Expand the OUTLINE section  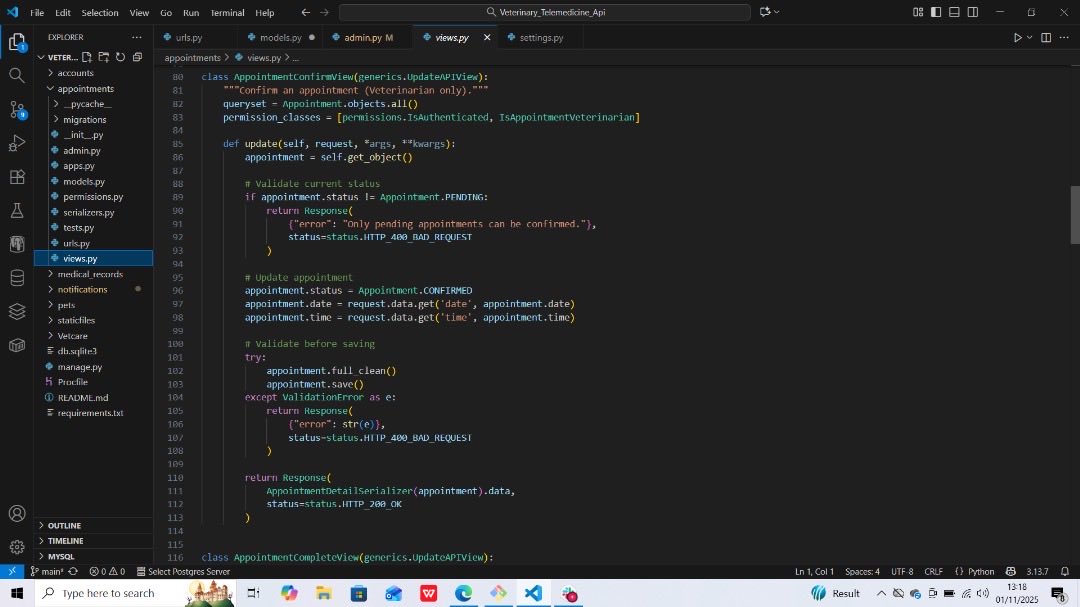tap(63, 525)
